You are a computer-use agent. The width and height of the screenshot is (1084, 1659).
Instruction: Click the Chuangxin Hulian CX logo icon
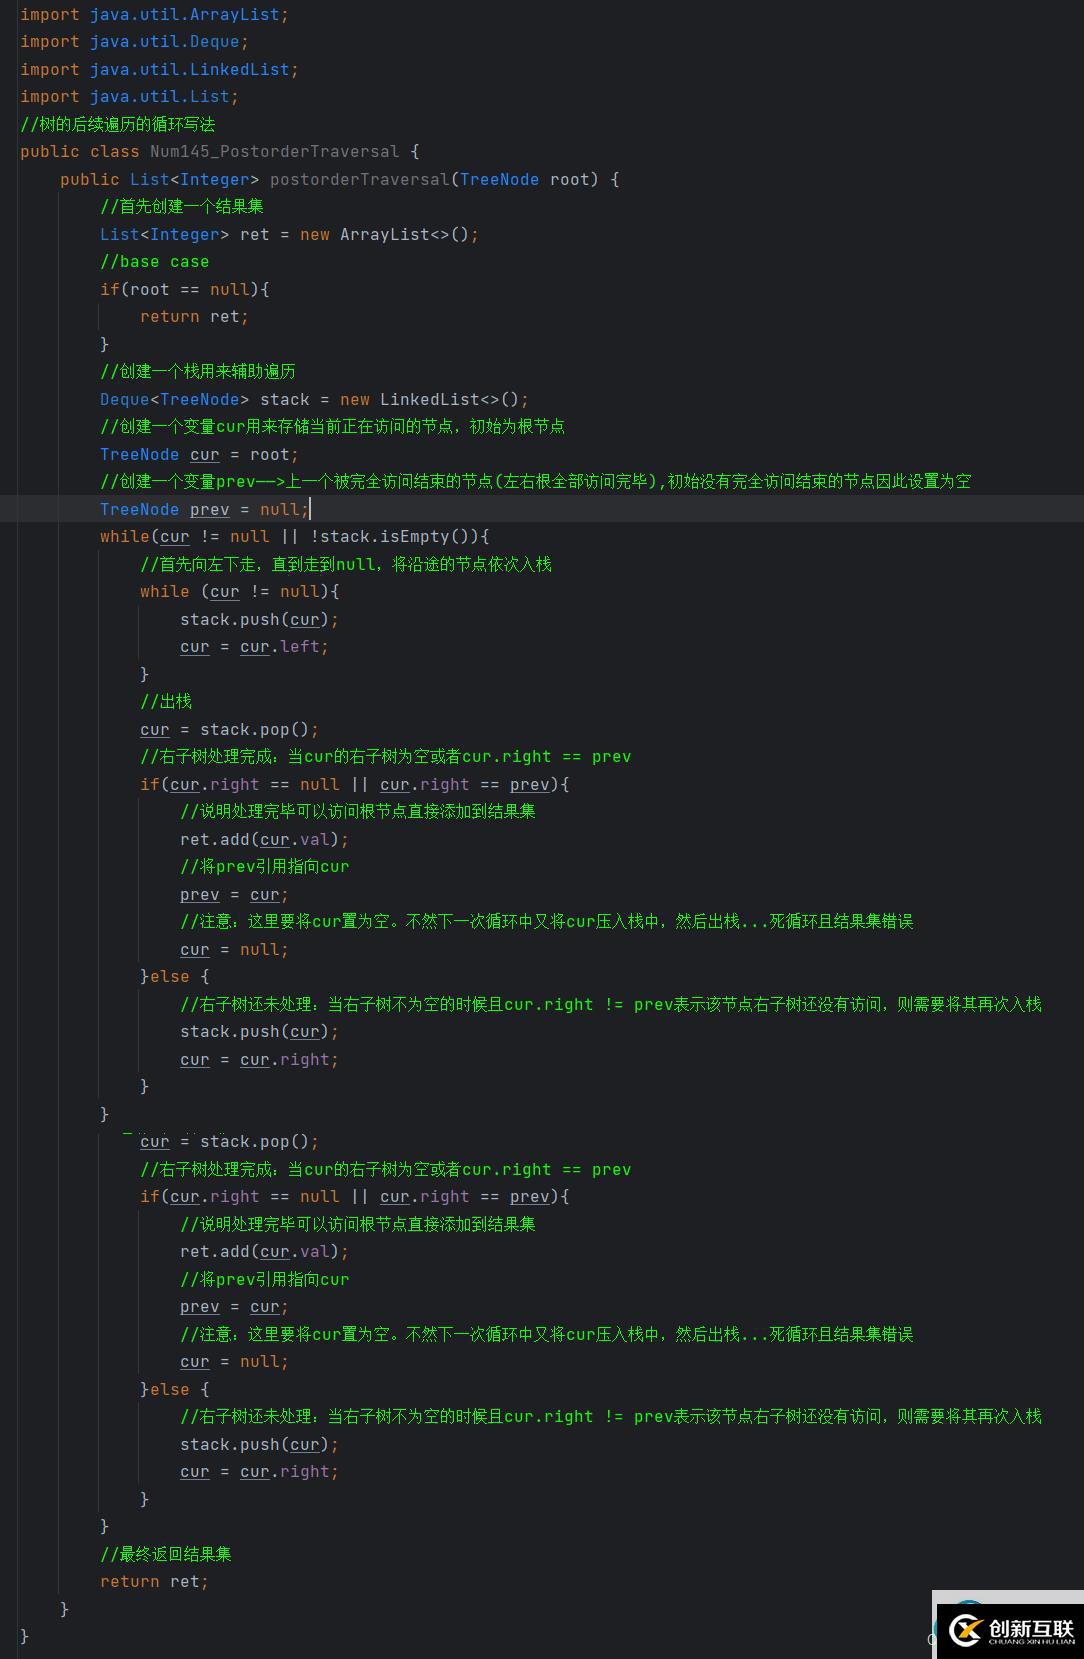click(x=966, y=1630)
